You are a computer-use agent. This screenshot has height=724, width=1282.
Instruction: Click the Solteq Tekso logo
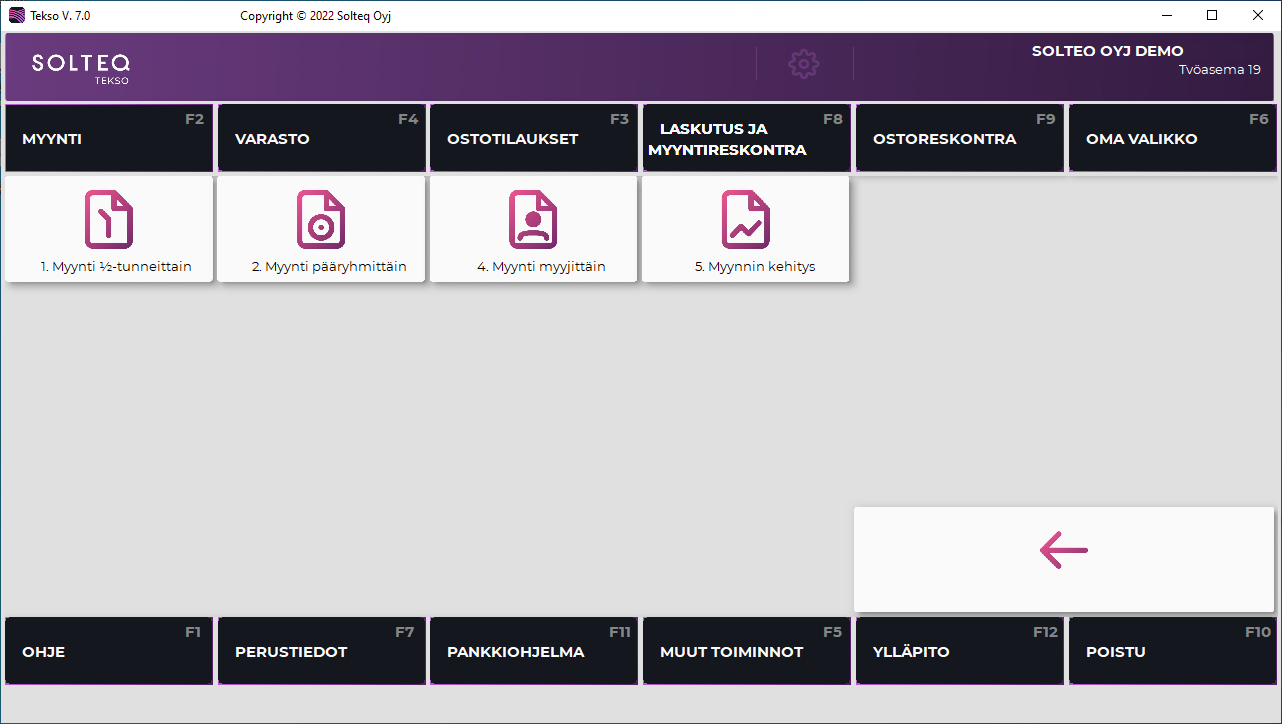coord(81,66)
